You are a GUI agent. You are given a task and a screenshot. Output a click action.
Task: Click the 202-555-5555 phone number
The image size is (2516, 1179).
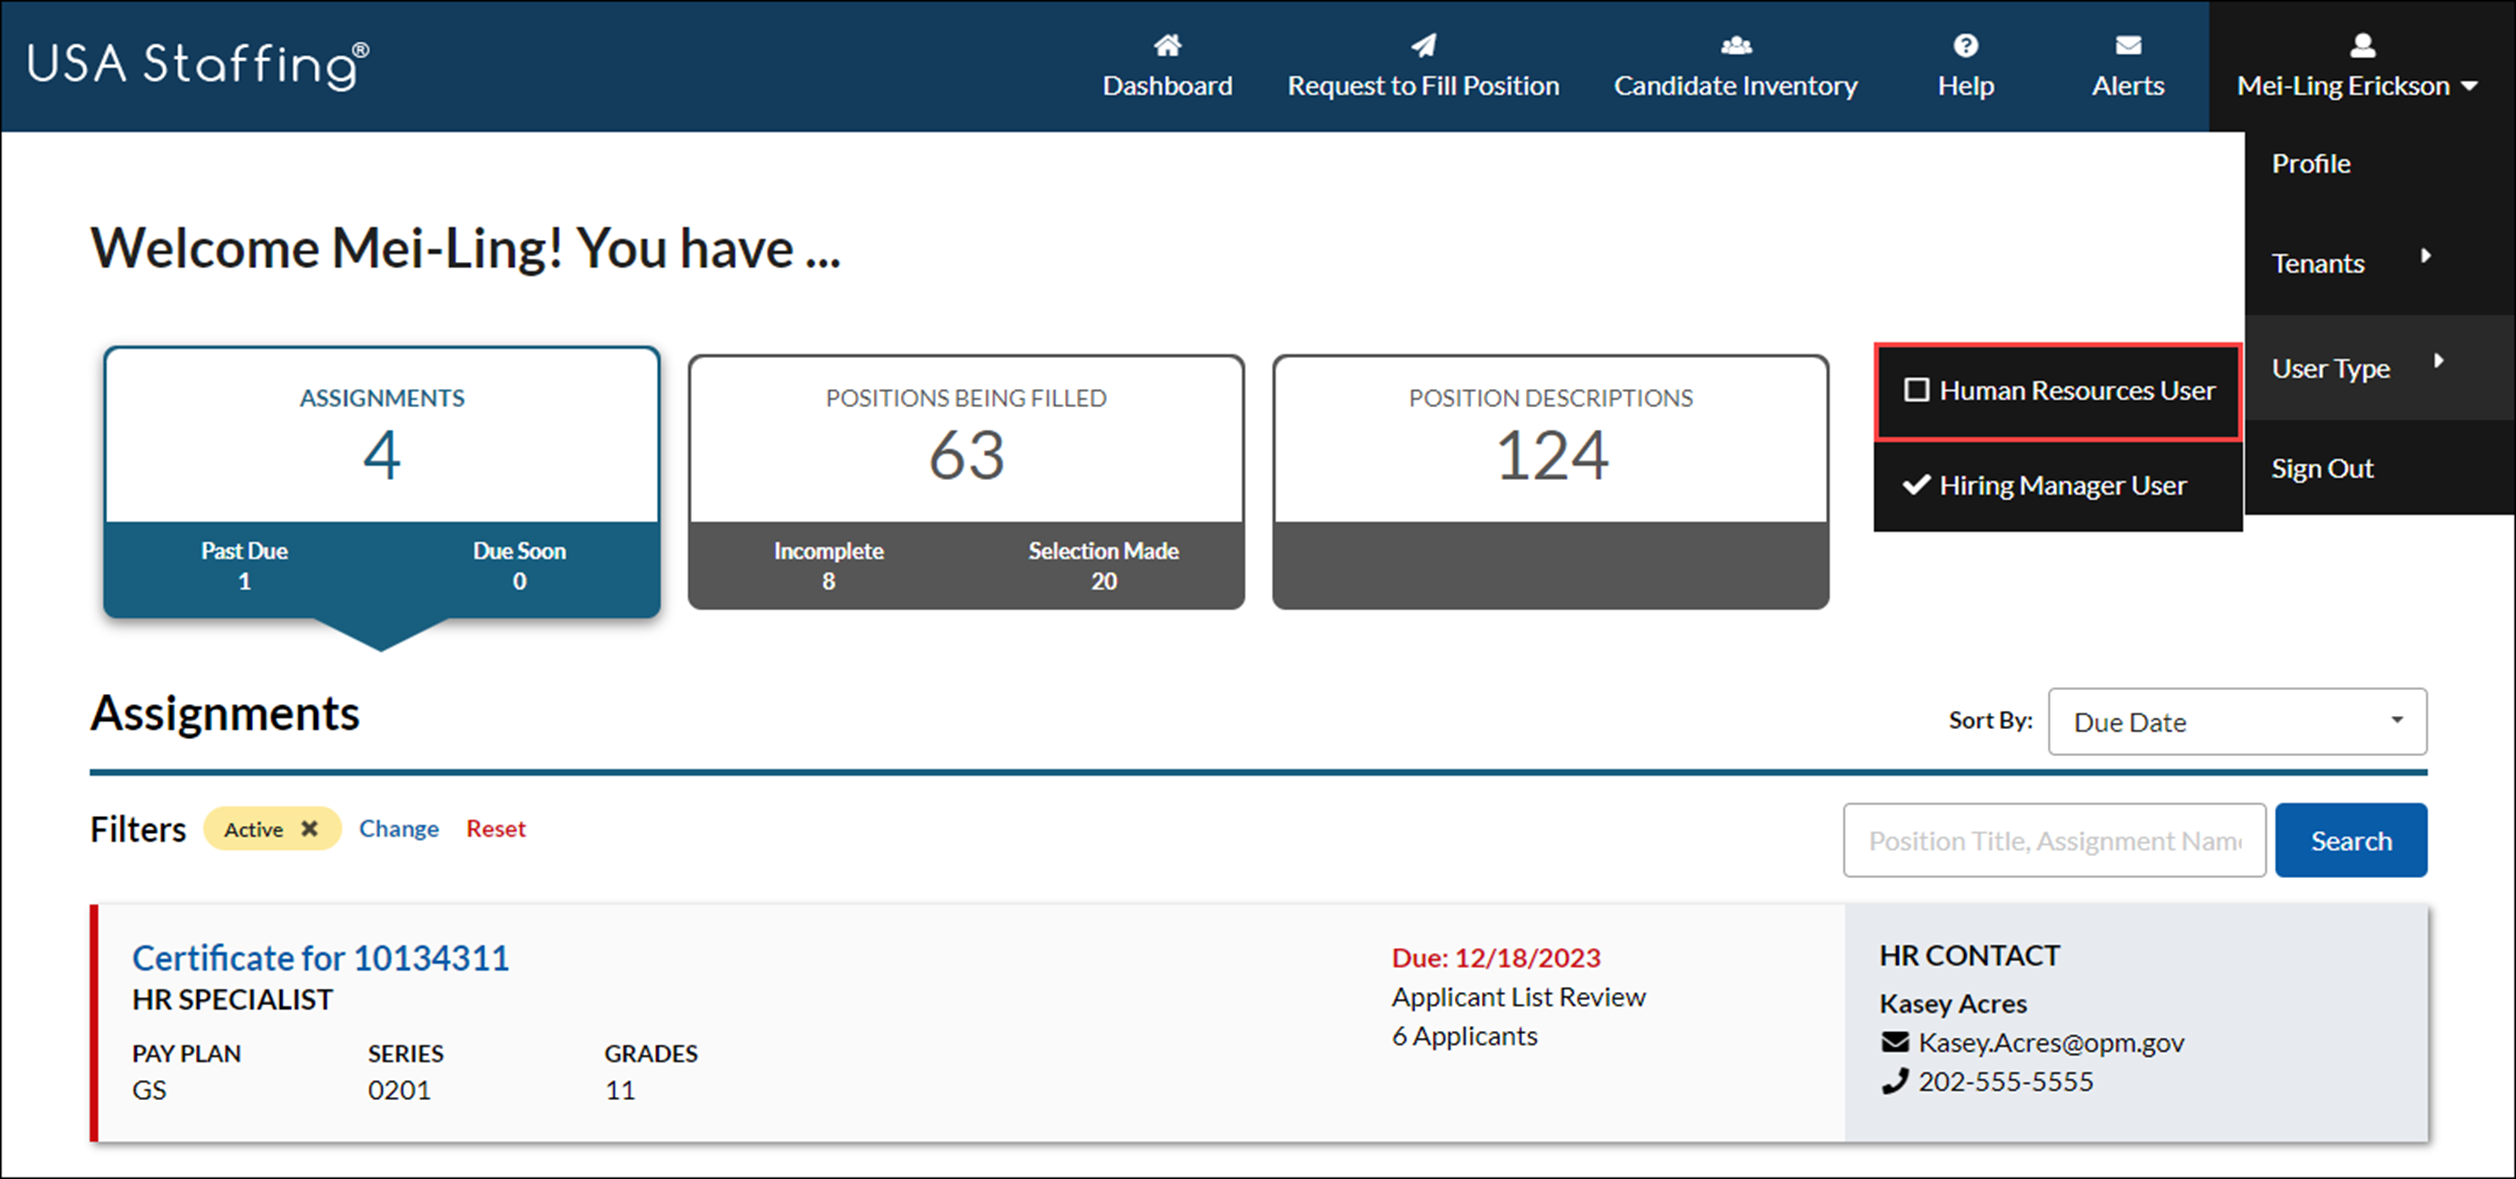(x=2005, y=1081)
